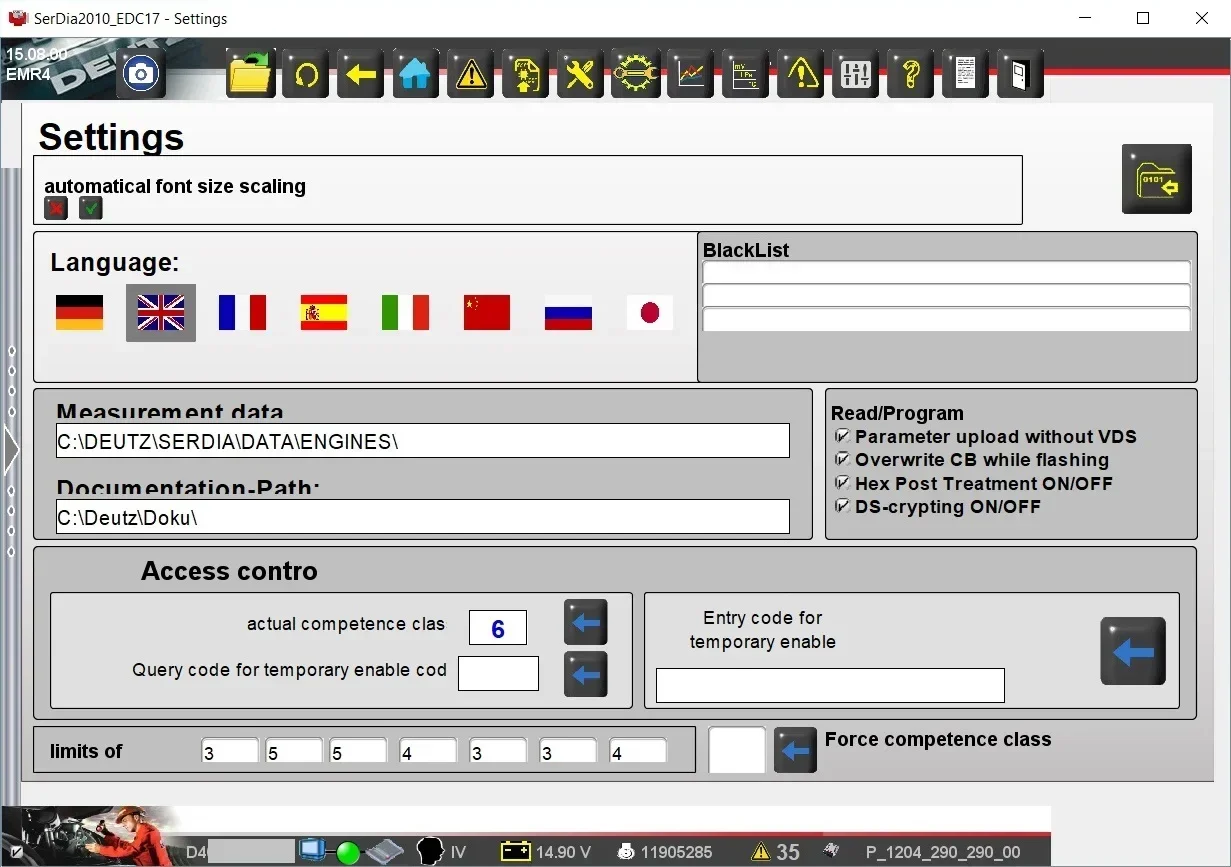
Task: Disable font scaling with red X
Action: tap(56, 208)
